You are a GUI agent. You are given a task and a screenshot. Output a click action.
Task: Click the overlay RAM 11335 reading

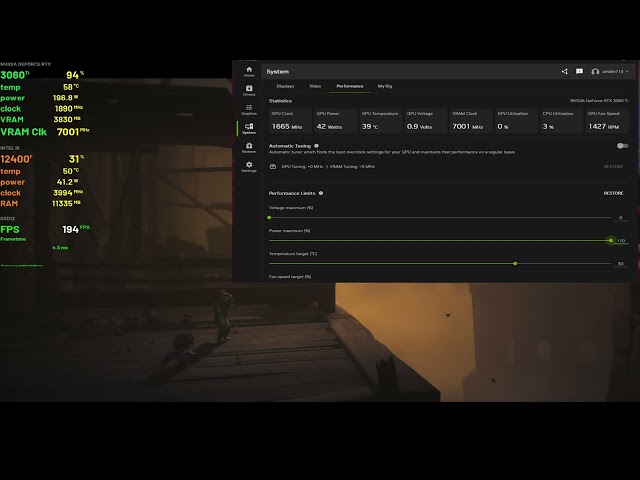pos(62,204)
